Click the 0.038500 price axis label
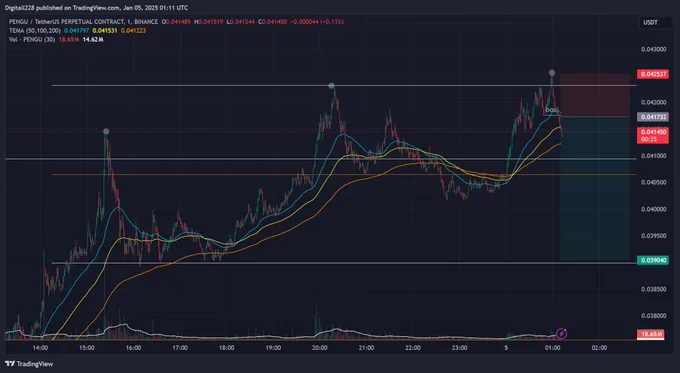680x373 pixels. click(654, 289)
